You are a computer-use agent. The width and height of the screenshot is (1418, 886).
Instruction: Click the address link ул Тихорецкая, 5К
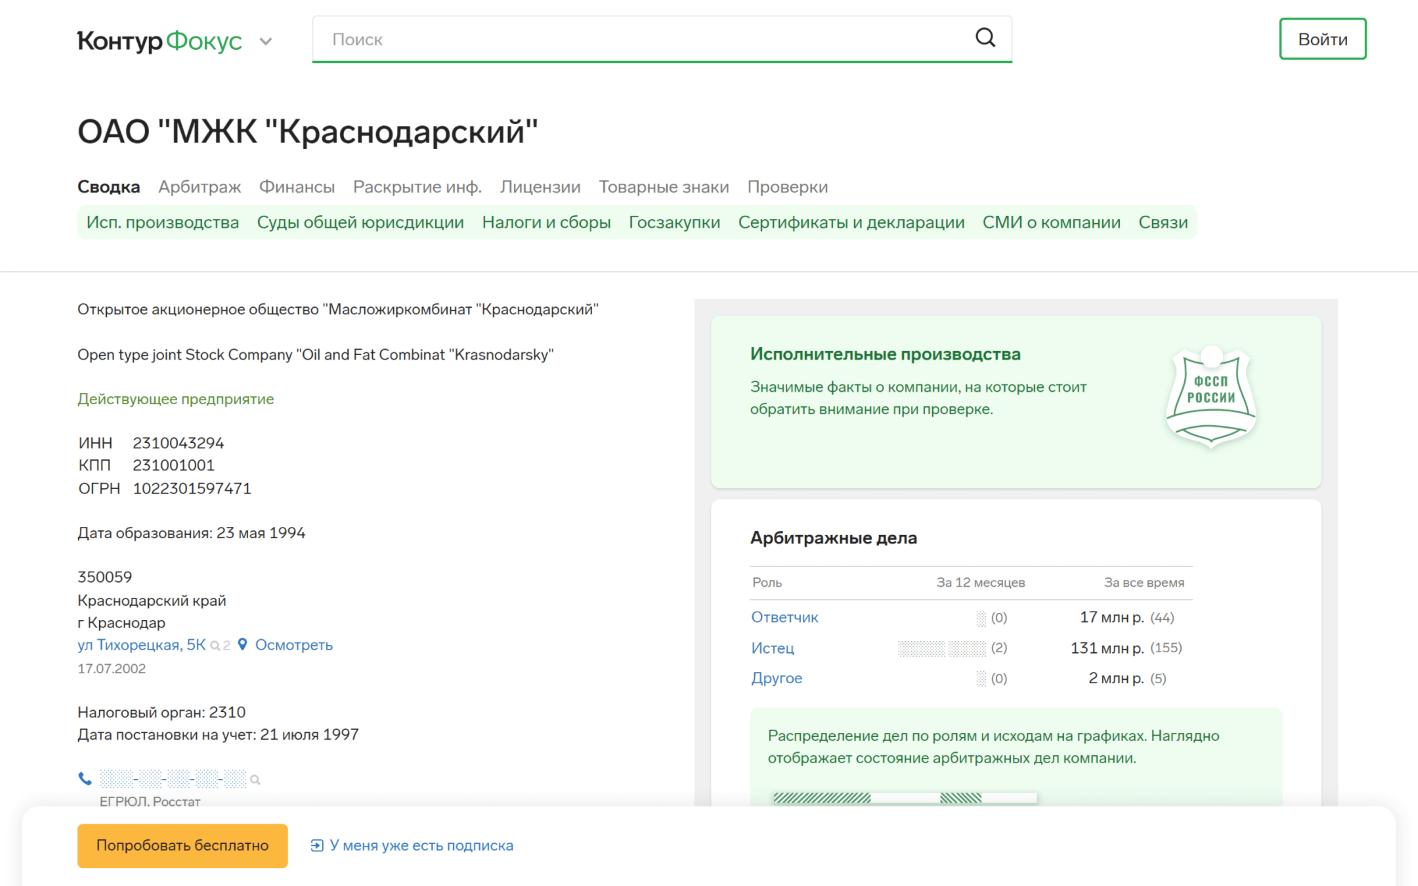tap(141, 645)
